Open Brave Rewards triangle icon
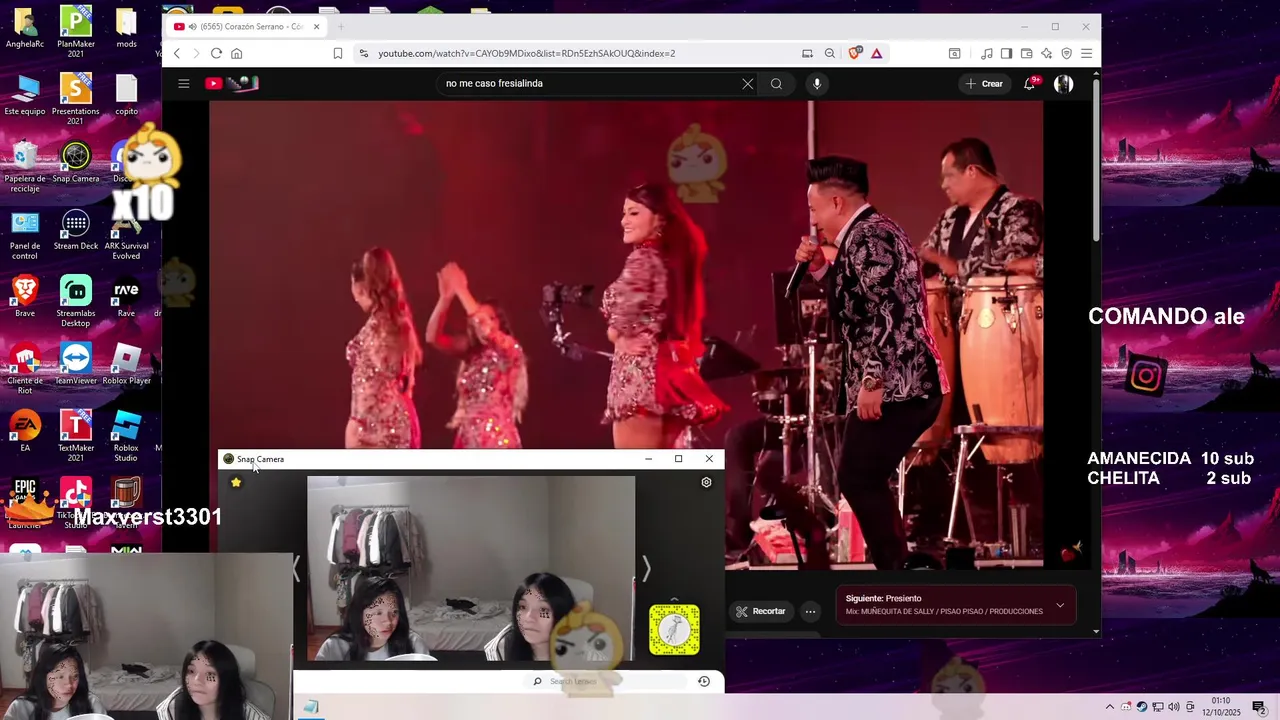The image size is (1280, 720). (x=877, y=54)
